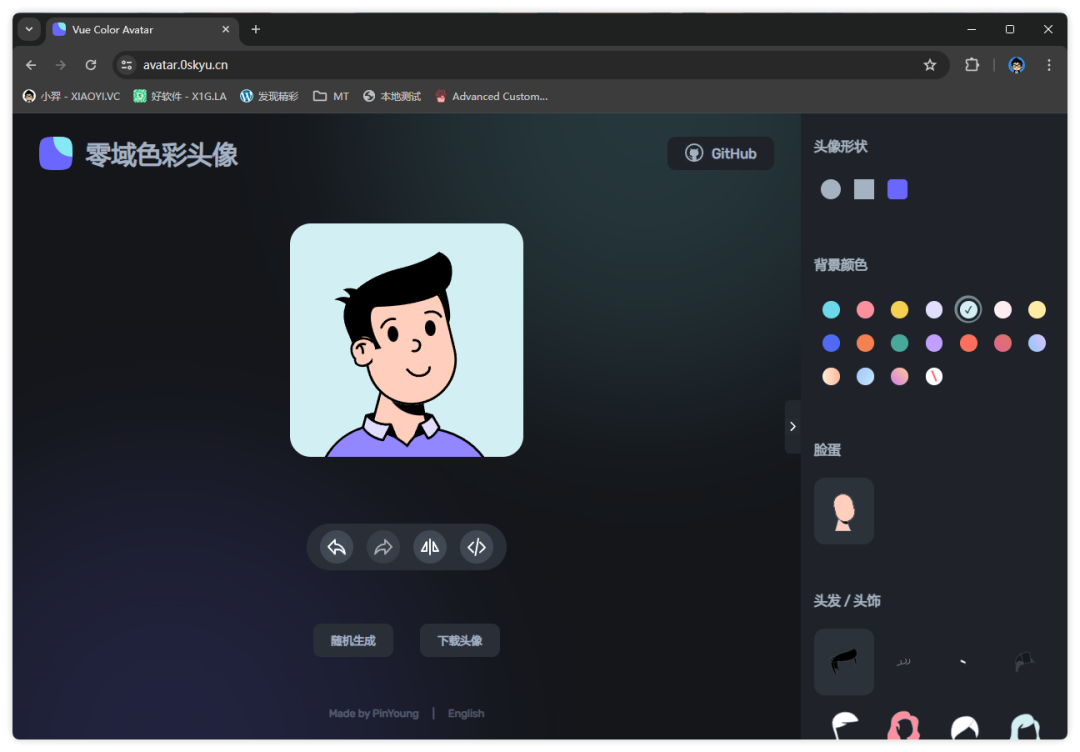Viewport: 1080px width, 752px height.
Task: Open the Chrome three-dot menu
Action: (x=1048, y=65)
